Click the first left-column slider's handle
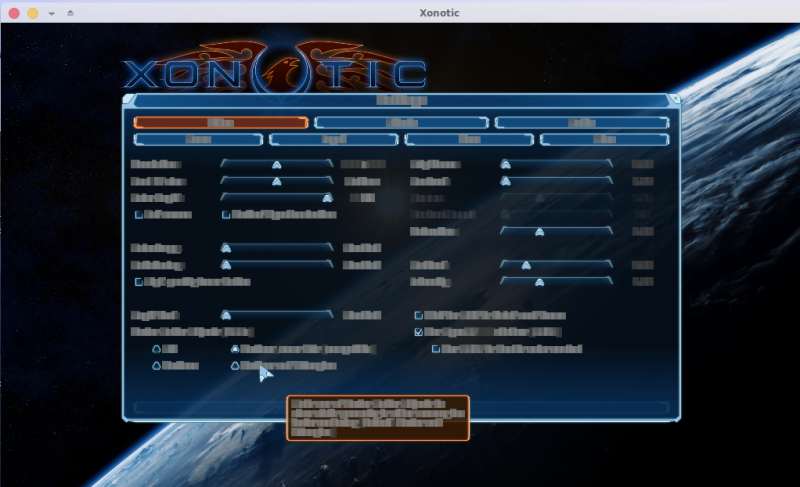This screenshot has height=487, width=800. pos(277,165)
